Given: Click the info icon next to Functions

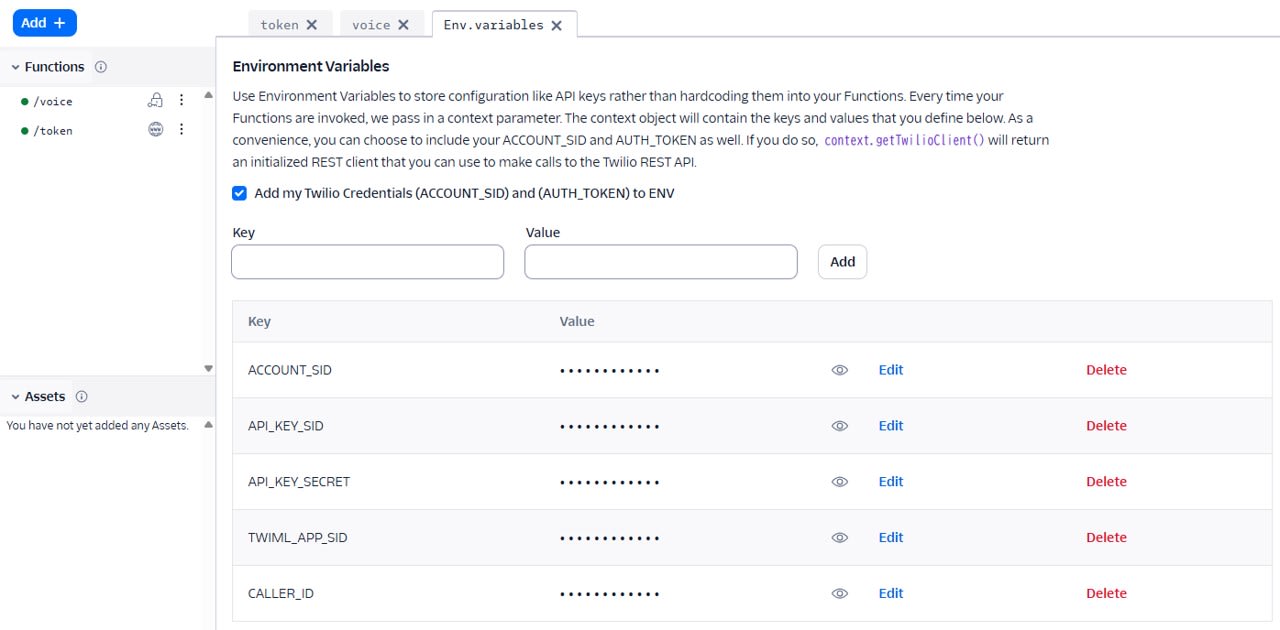Looking at the screenshot, I should pyautogui.click(x=101, y=67).
